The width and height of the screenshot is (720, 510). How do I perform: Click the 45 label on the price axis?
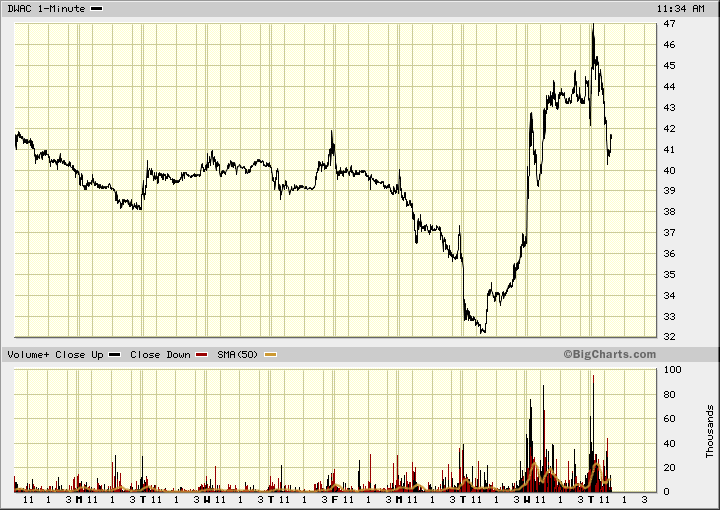(669, 66)
